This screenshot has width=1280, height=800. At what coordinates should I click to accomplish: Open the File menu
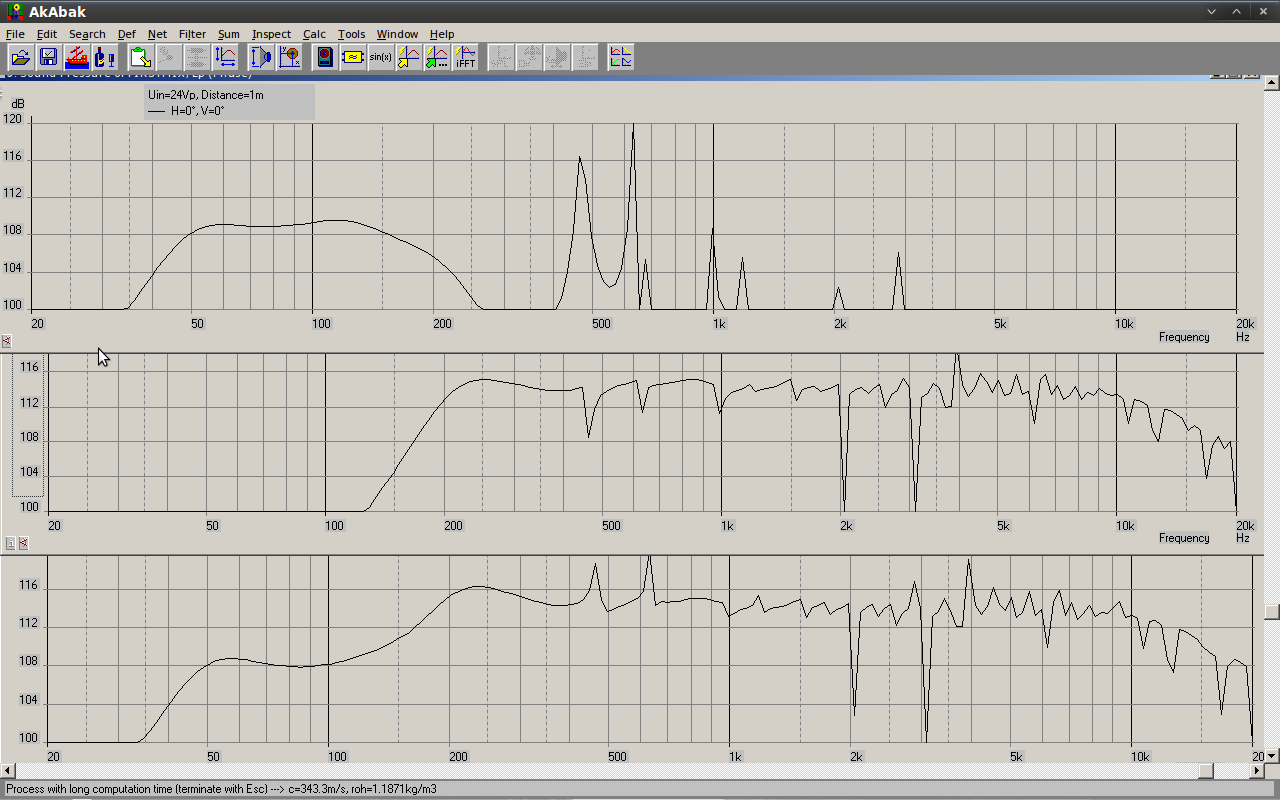click(15, 34)
